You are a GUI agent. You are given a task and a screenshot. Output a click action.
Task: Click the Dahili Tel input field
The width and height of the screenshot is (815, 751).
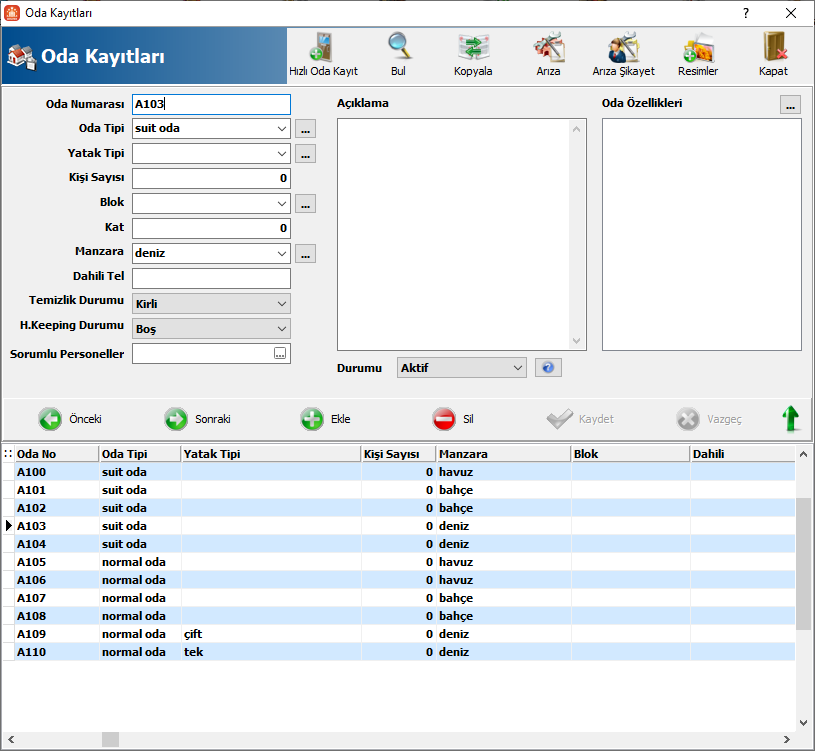(x=211, y=278)
